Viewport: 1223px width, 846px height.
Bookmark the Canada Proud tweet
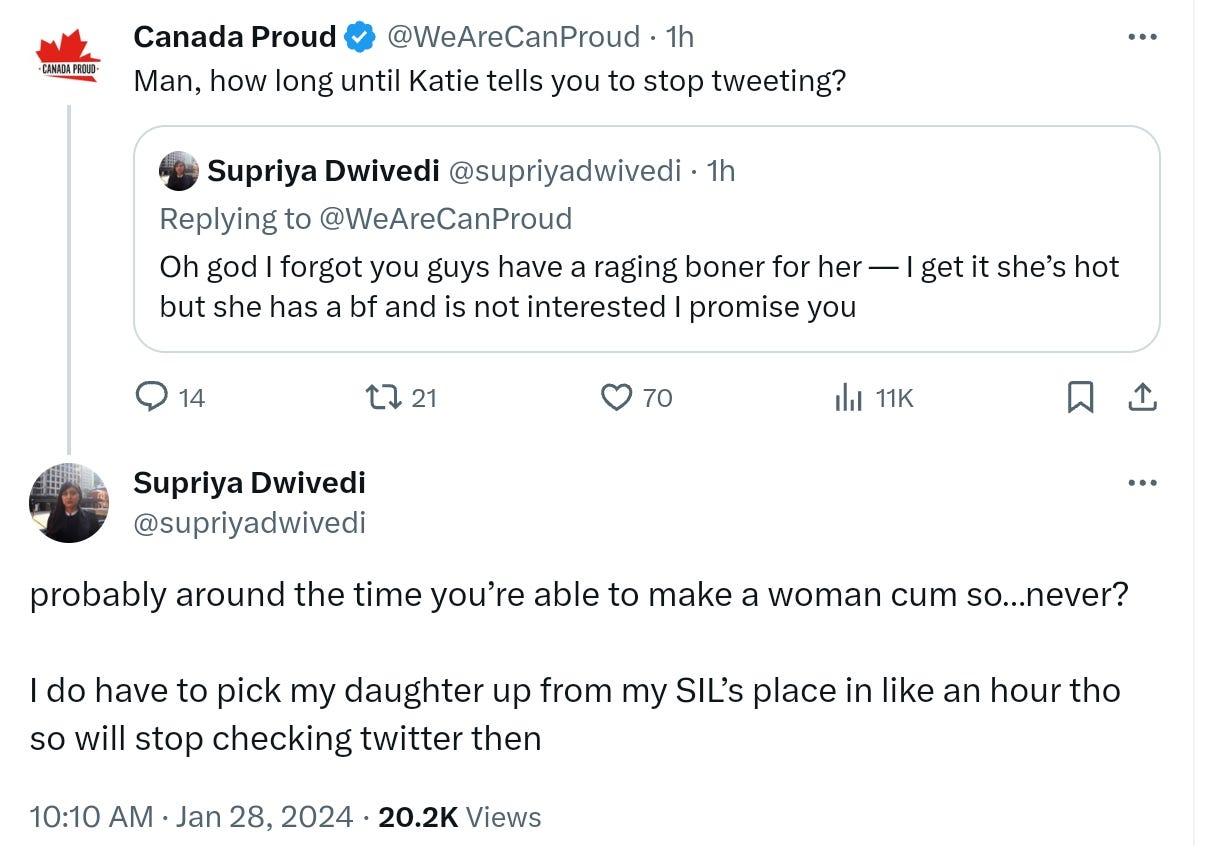(x=1079, y=398)
